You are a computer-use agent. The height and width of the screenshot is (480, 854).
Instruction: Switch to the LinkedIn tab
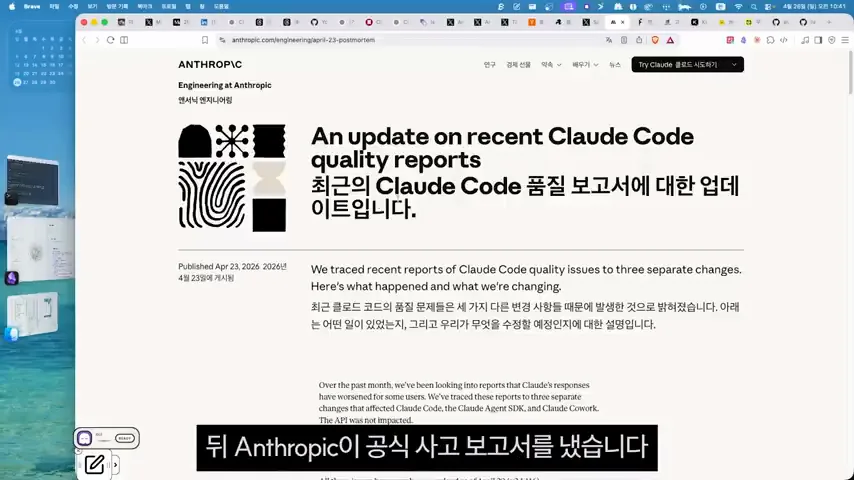point(209,22)
